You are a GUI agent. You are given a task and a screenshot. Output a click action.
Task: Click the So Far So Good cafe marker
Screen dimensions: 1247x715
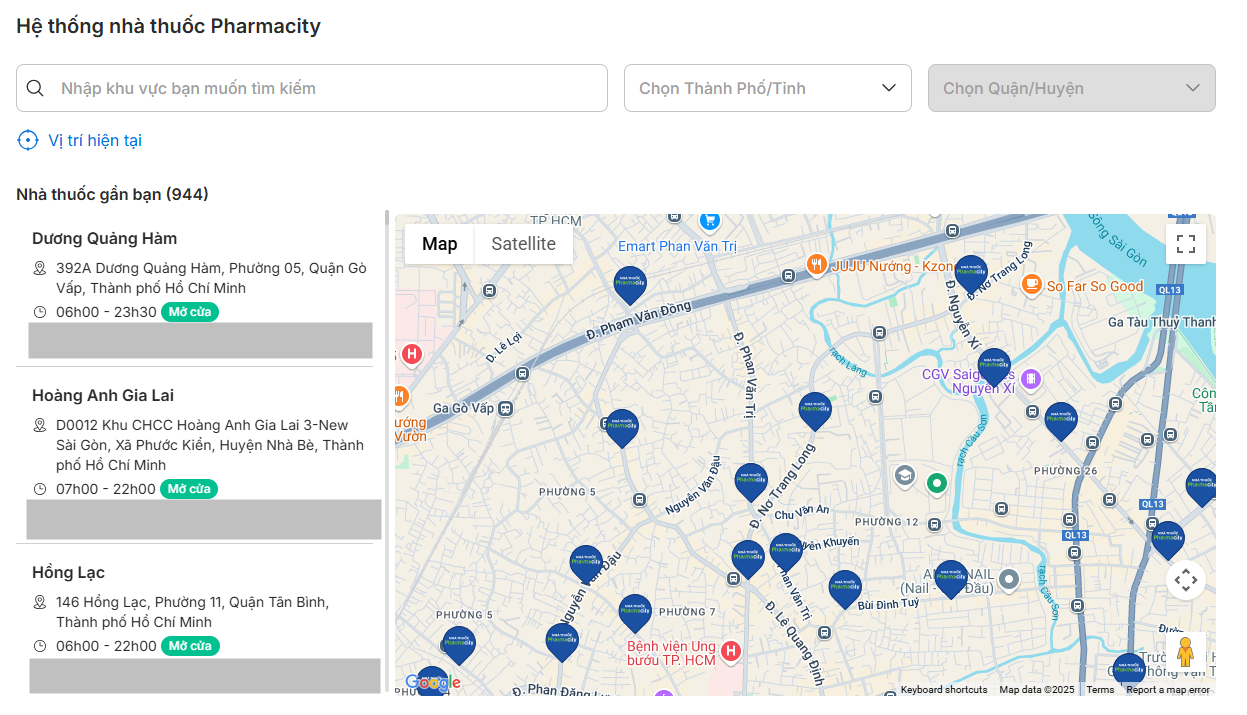click(1031, 285)
